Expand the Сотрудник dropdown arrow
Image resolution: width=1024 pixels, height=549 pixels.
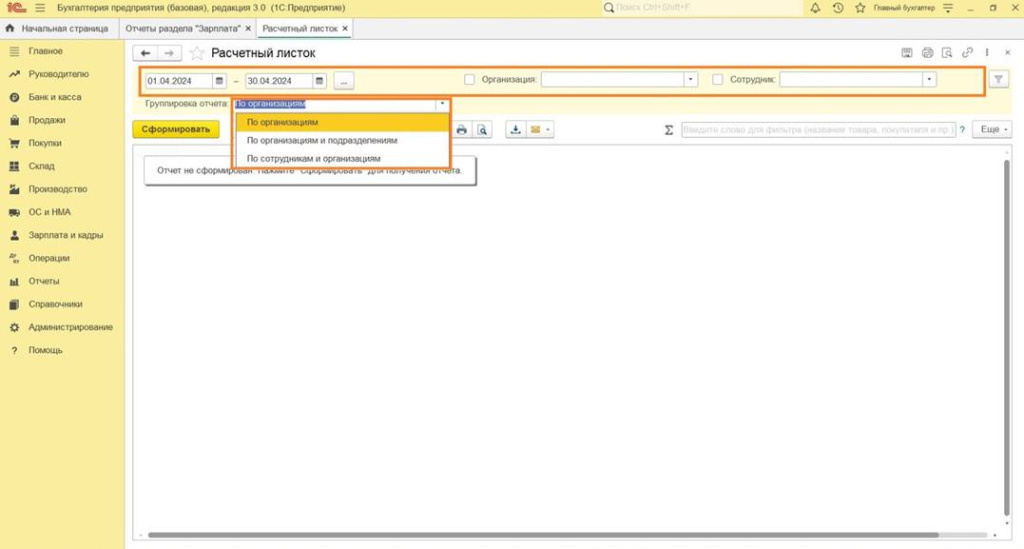click(x=929, y=80)
